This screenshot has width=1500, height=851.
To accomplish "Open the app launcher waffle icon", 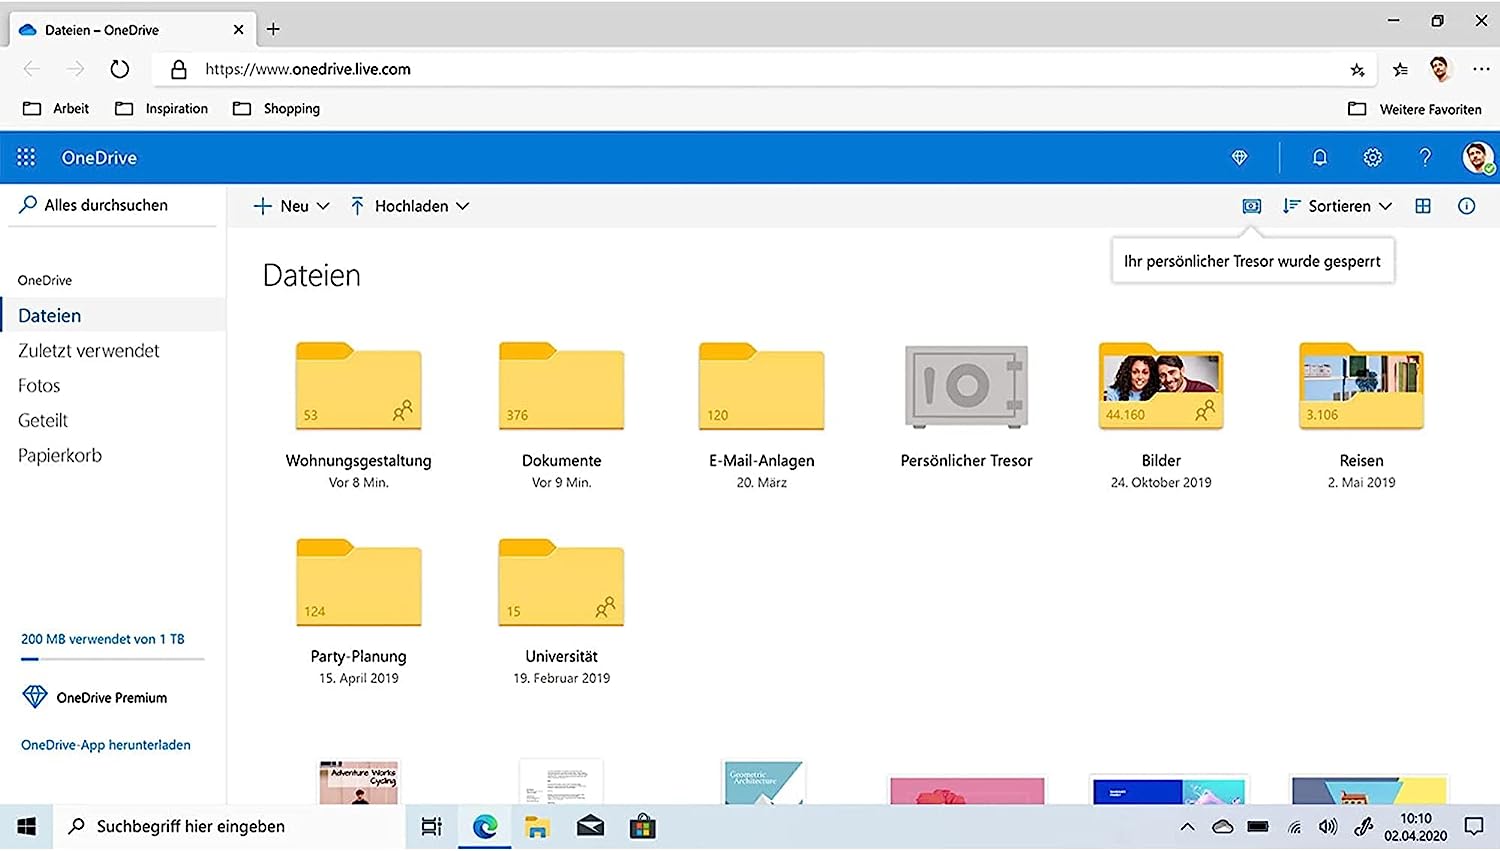I will pos(26,157).
